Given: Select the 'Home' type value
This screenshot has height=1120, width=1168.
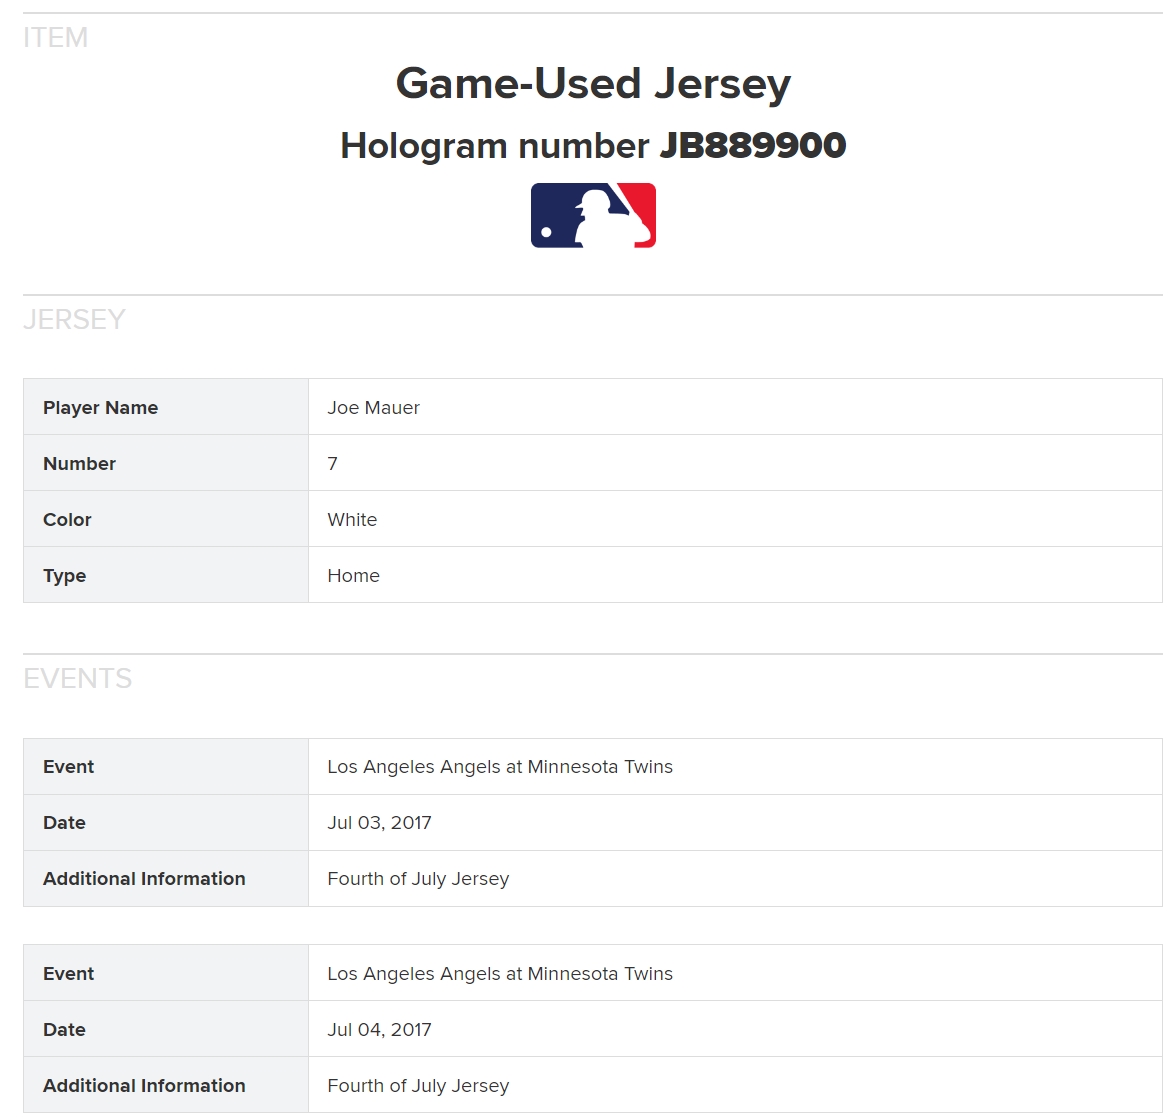Looking at the screenshot, I should (x=354, y=575).
